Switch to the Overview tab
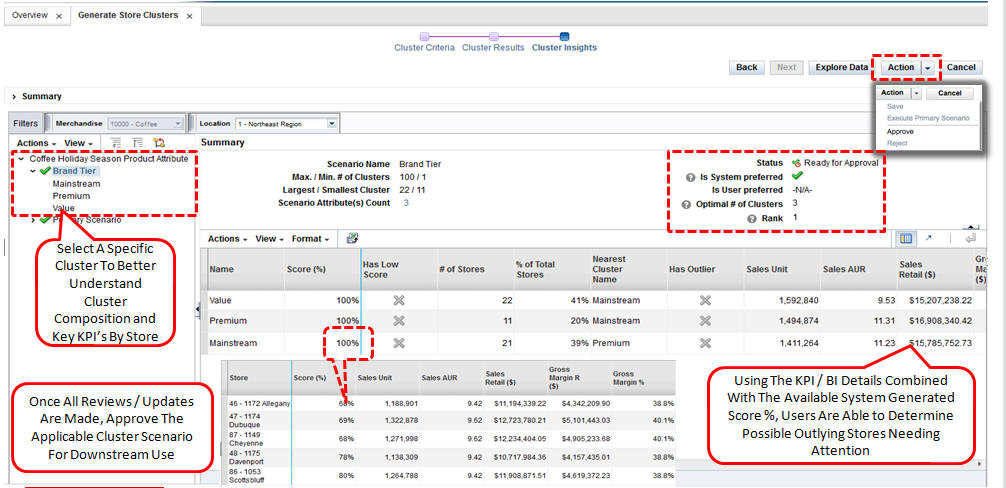Screen dimensions: 1006x488 click(x=30, y=16)
